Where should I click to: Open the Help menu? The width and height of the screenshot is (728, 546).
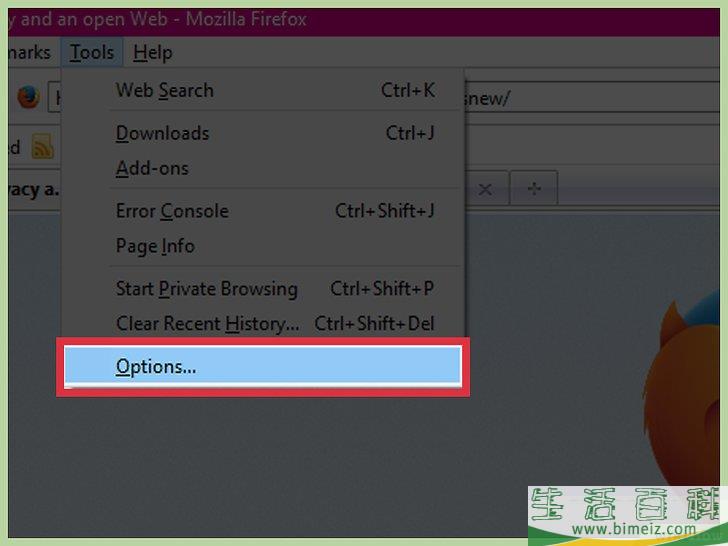pyautogui.click(x=152, y=52)
